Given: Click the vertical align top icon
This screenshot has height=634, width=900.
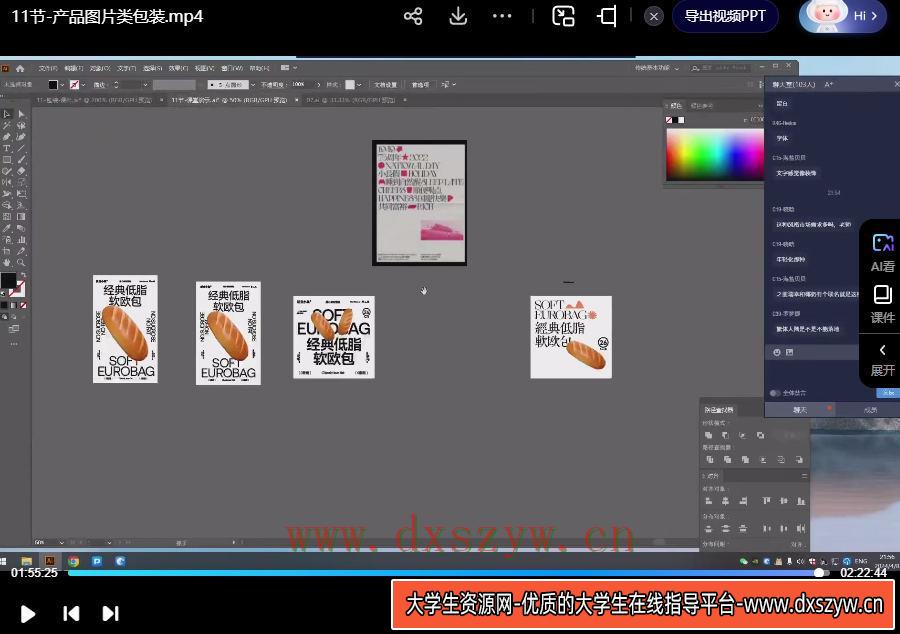Looking at the screenshot, I should [766, 501].
